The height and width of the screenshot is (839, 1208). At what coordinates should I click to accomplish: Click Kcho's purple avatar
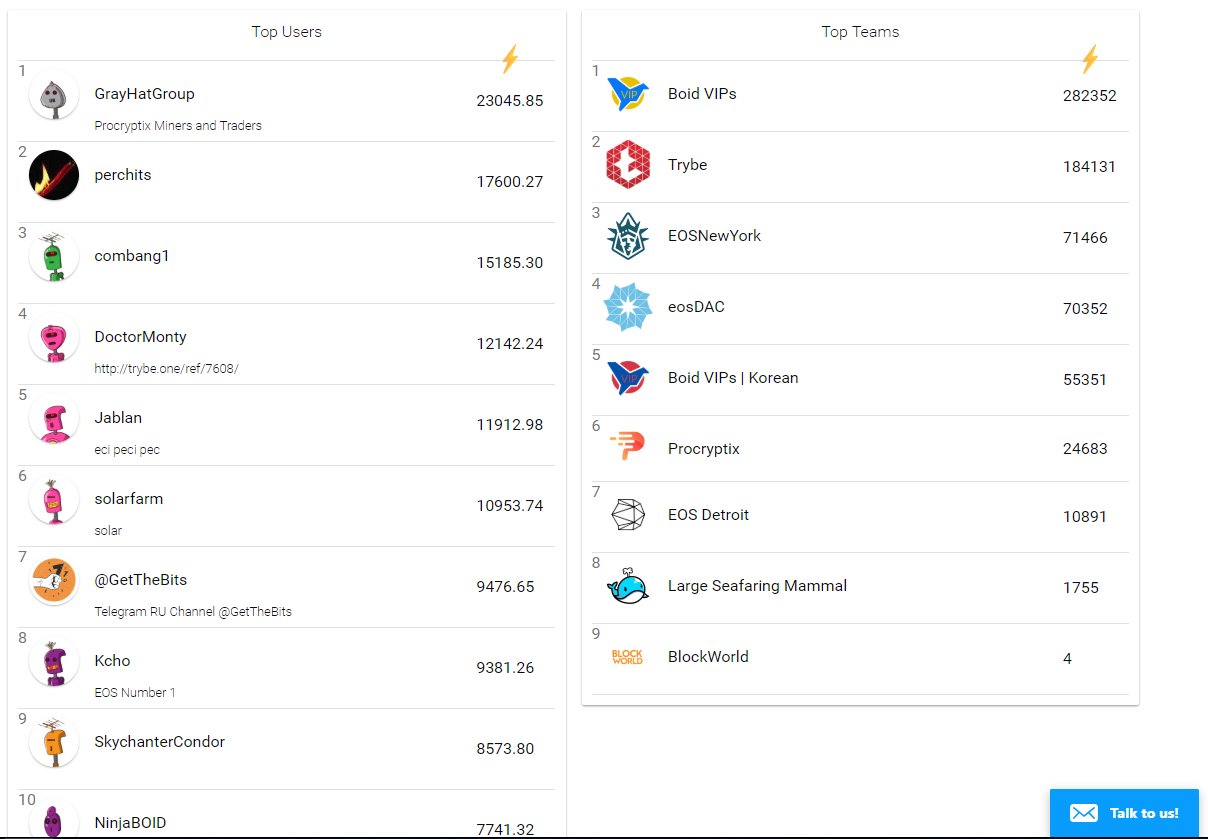[54, 662]
